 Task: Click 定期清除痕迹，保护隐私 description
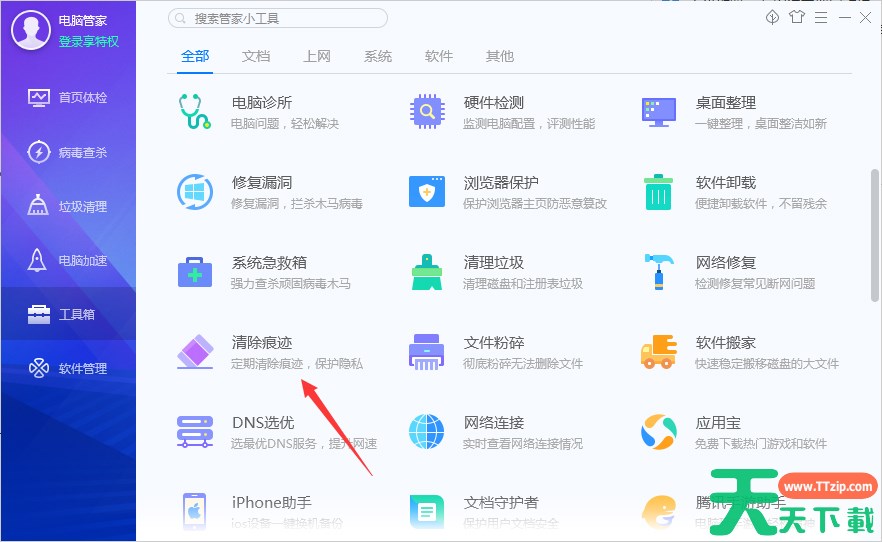click(x=297, y=364)
